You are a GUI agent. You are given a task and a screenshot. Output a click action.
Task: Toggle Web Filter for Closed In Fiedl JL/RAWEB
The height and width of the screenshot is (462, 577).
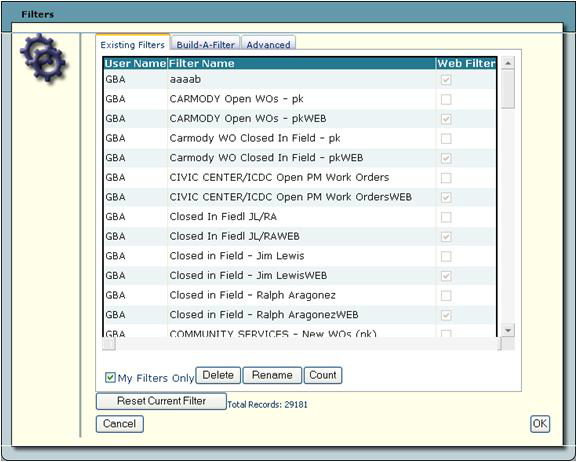click(446, 237)
